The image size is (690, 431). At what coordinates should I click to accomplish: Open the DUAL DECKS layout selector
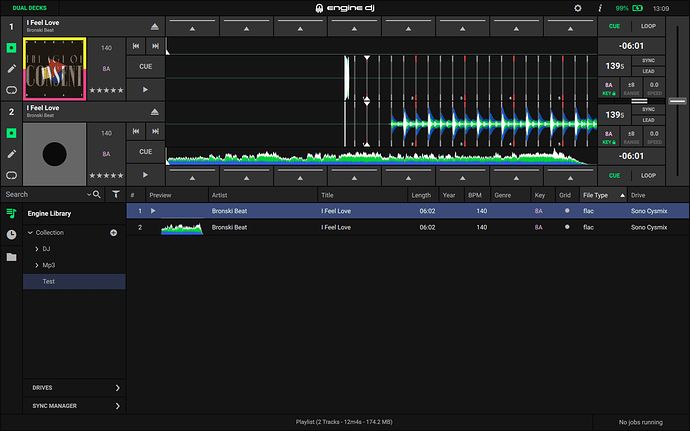(x=29, y=8)
